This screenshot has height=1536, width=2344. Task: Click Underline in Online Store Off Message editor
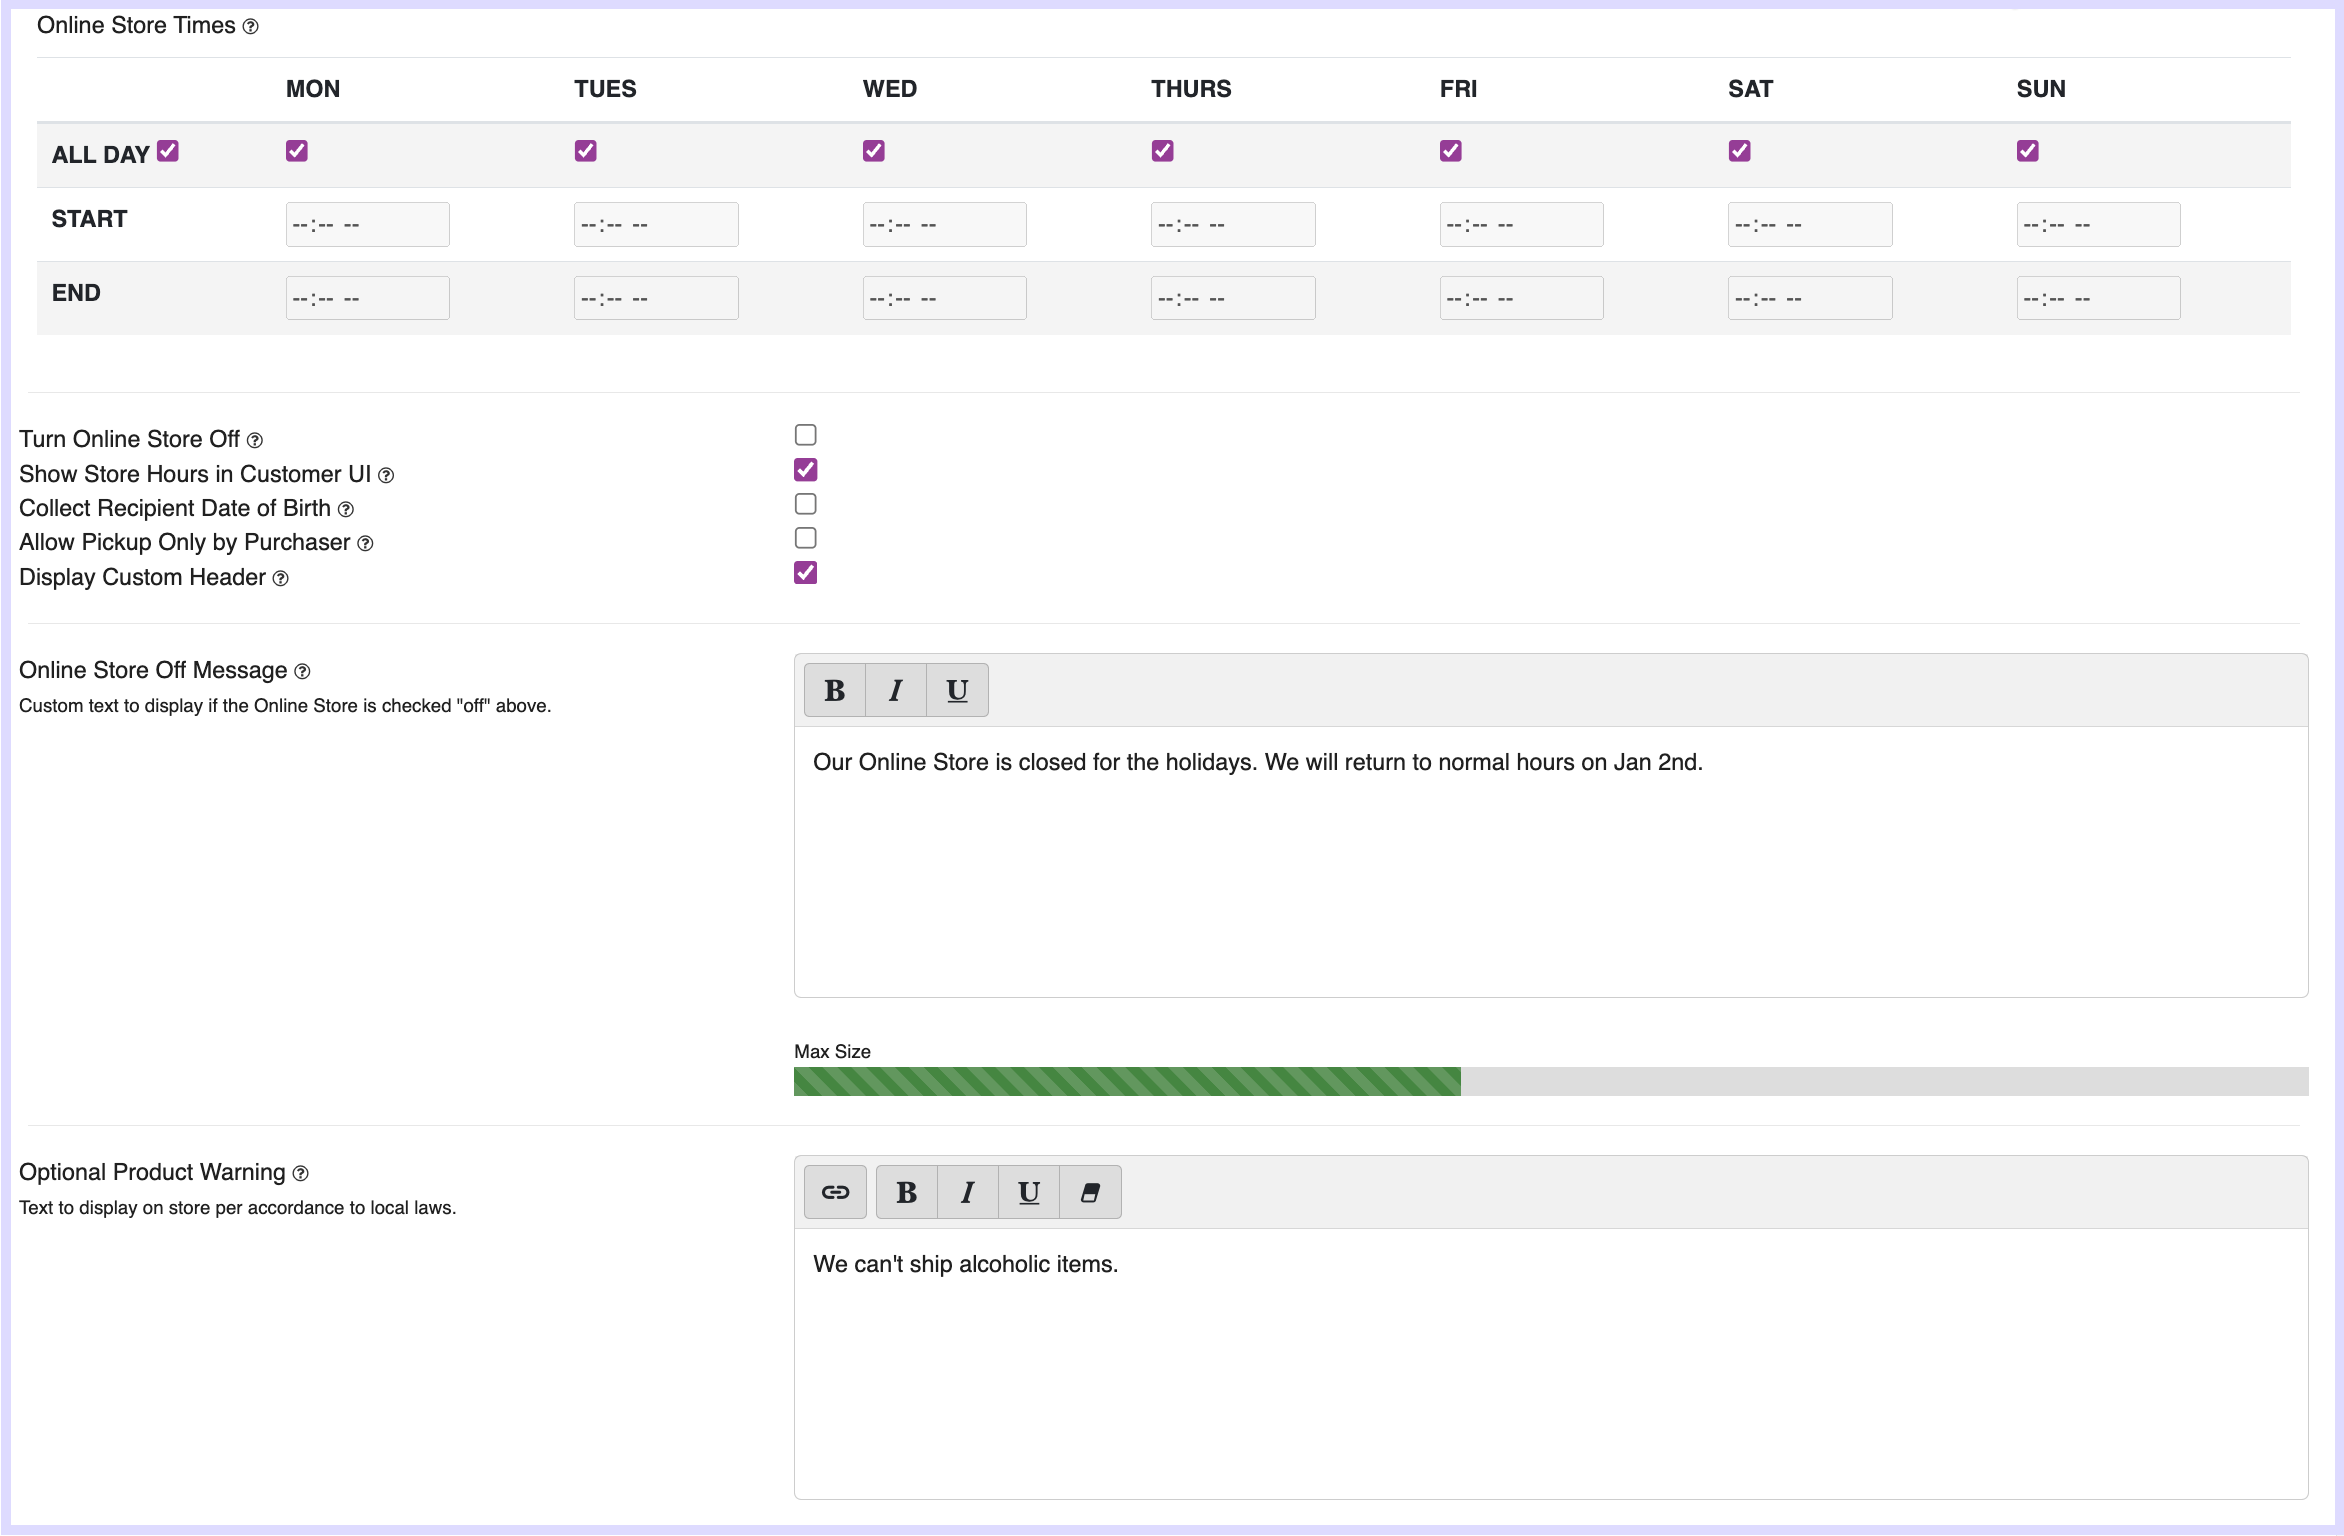pyautogui.click(x=957, y=690)
